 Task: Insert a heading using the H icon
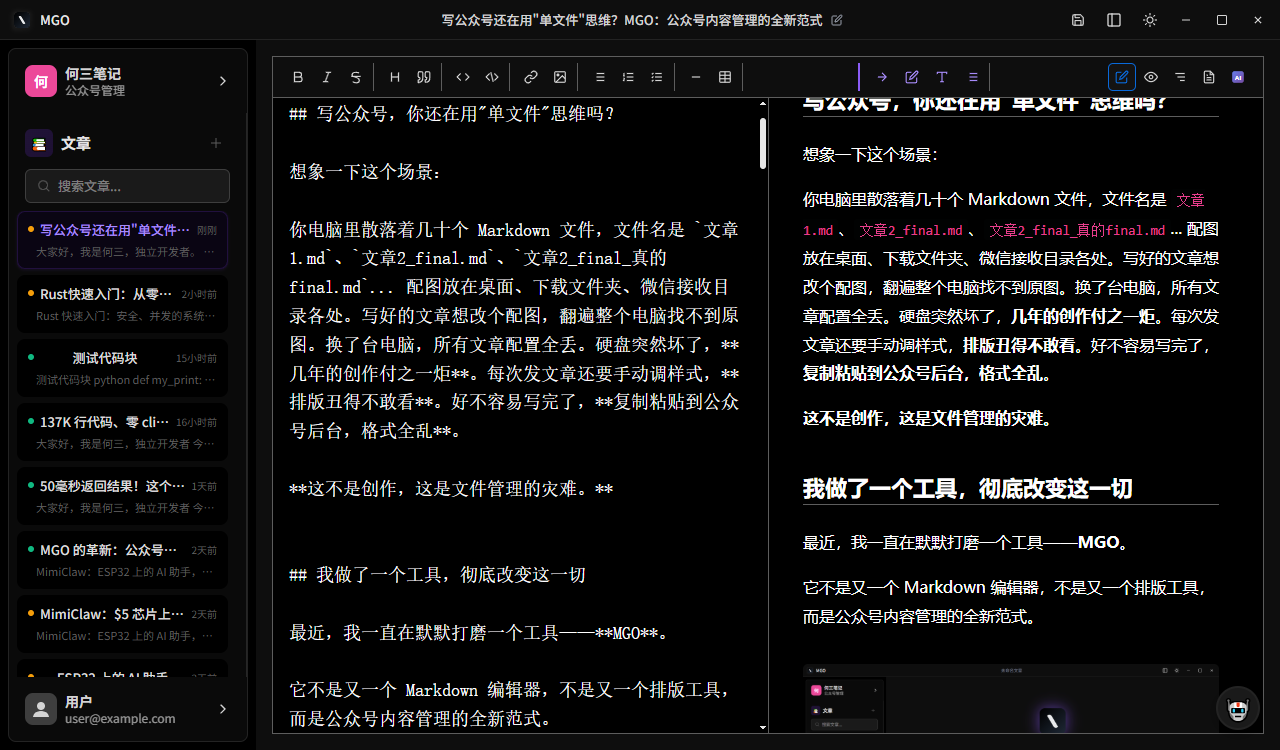pos(394,77)
